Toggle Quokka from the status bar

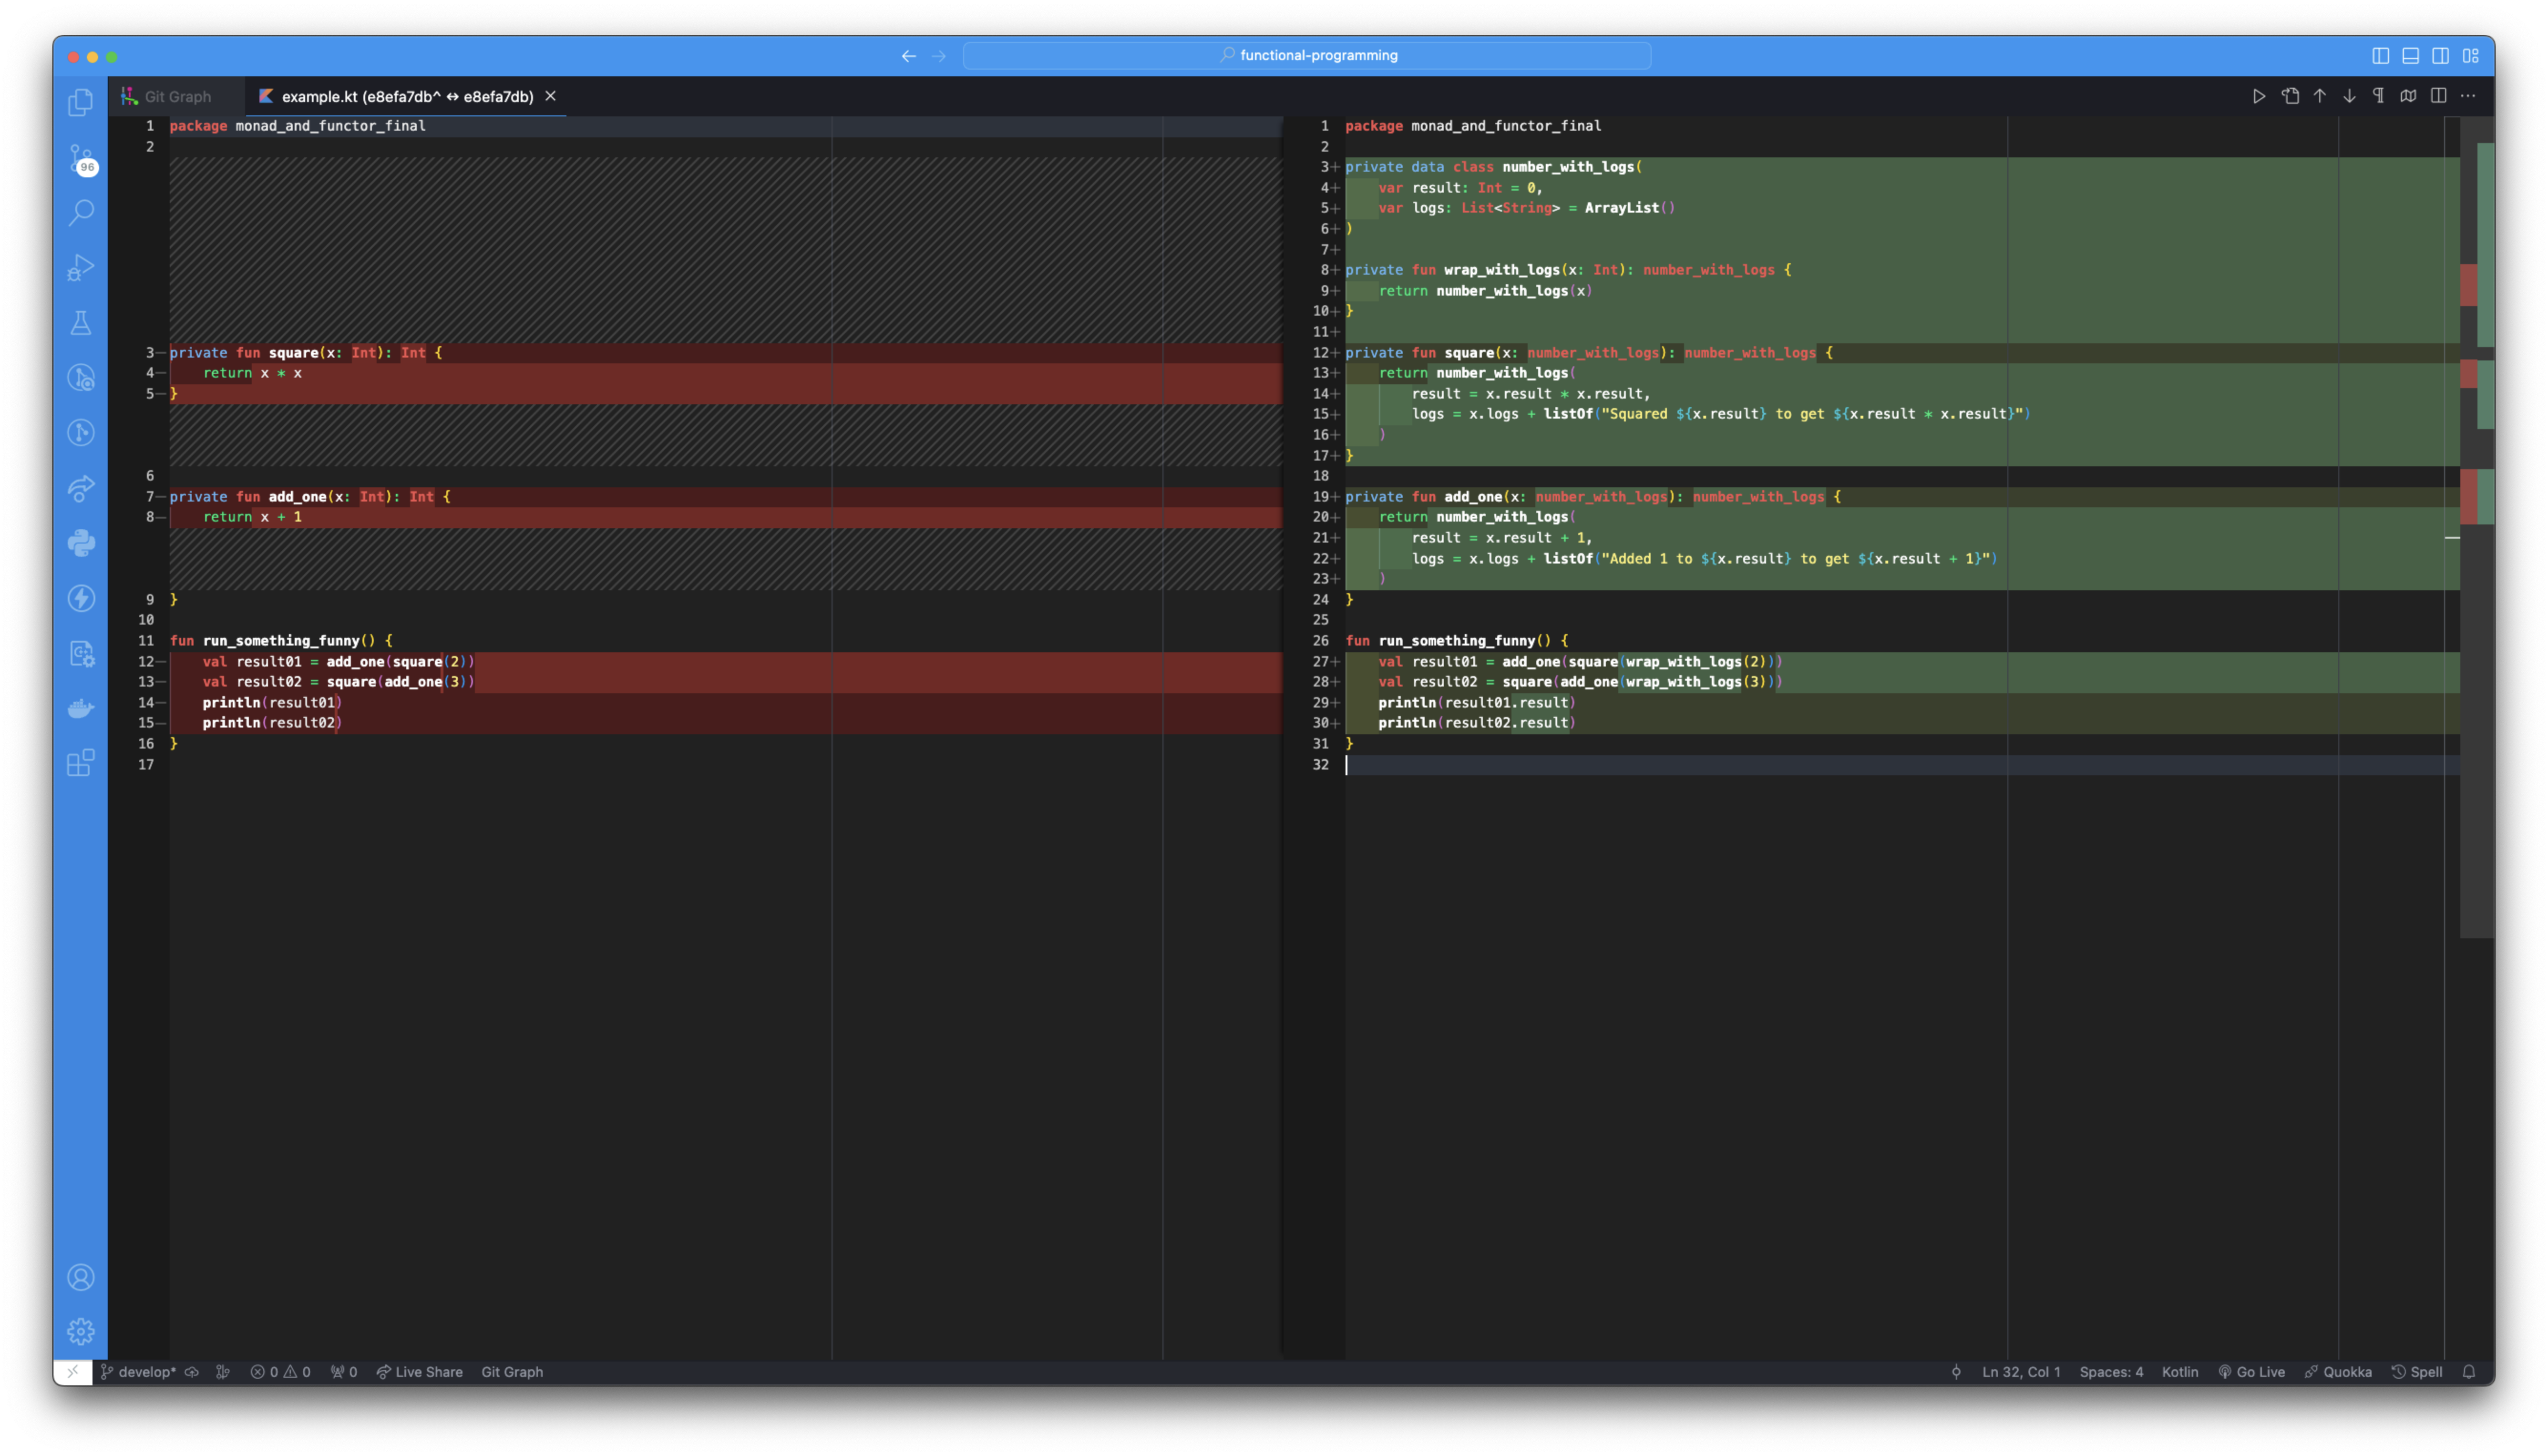point(2338,1372)
